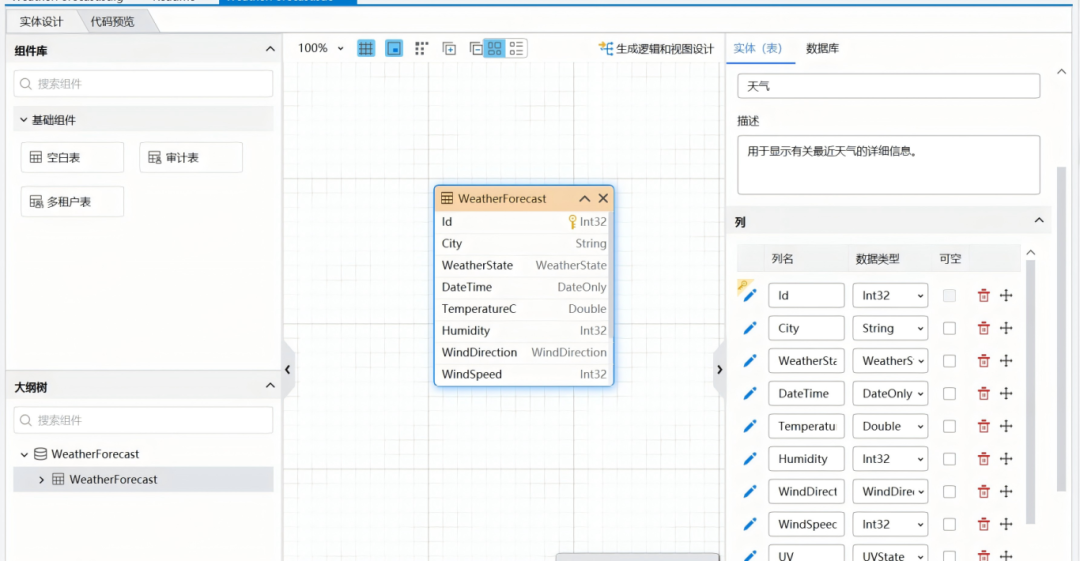Screen dimensions: 1080x561
Task: Click the entity name field 天气
Action: tap(889, 86)
